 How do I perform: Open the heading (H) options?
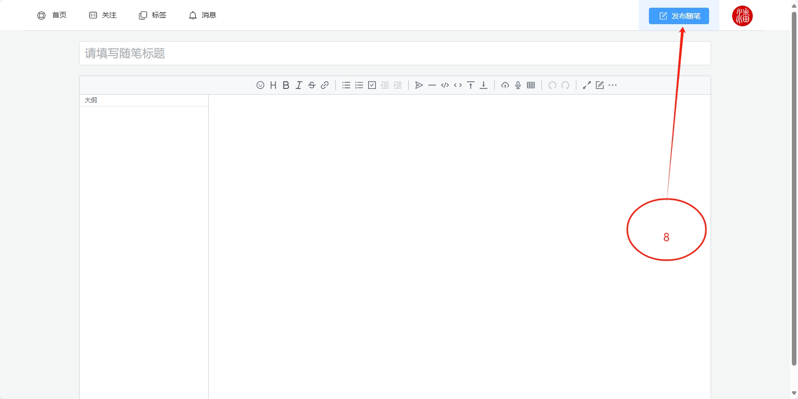273,86
